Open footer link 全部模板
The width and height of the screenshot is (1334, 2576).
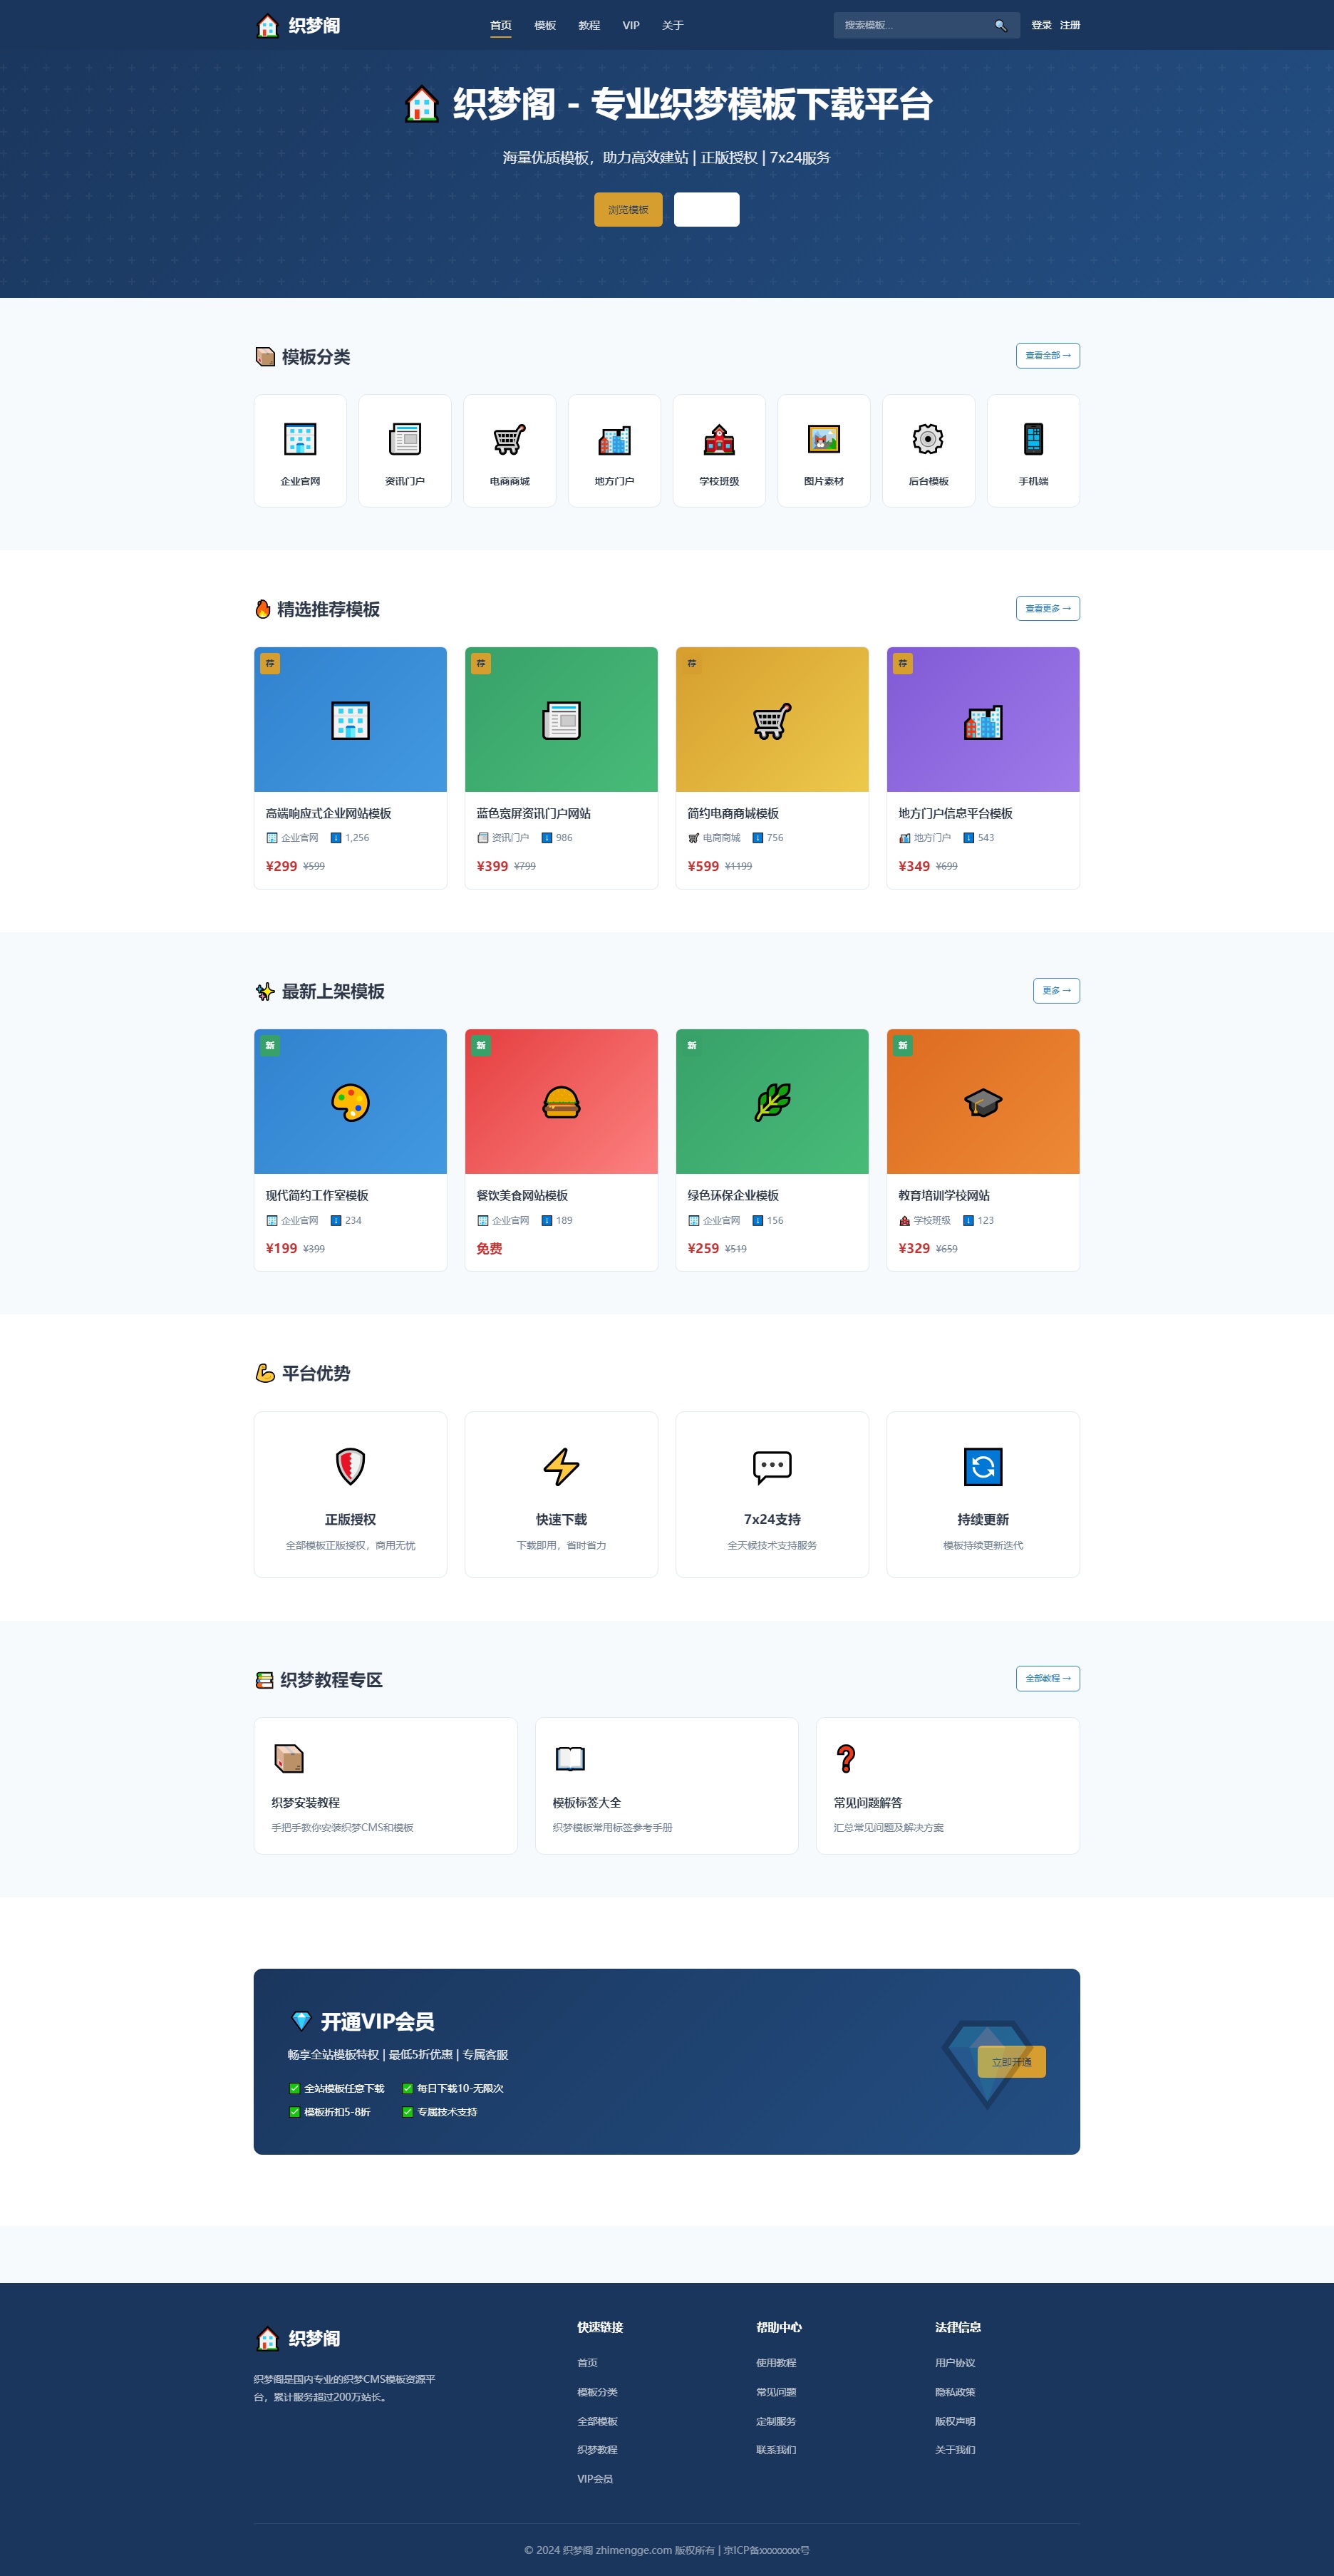[597, 2421]
